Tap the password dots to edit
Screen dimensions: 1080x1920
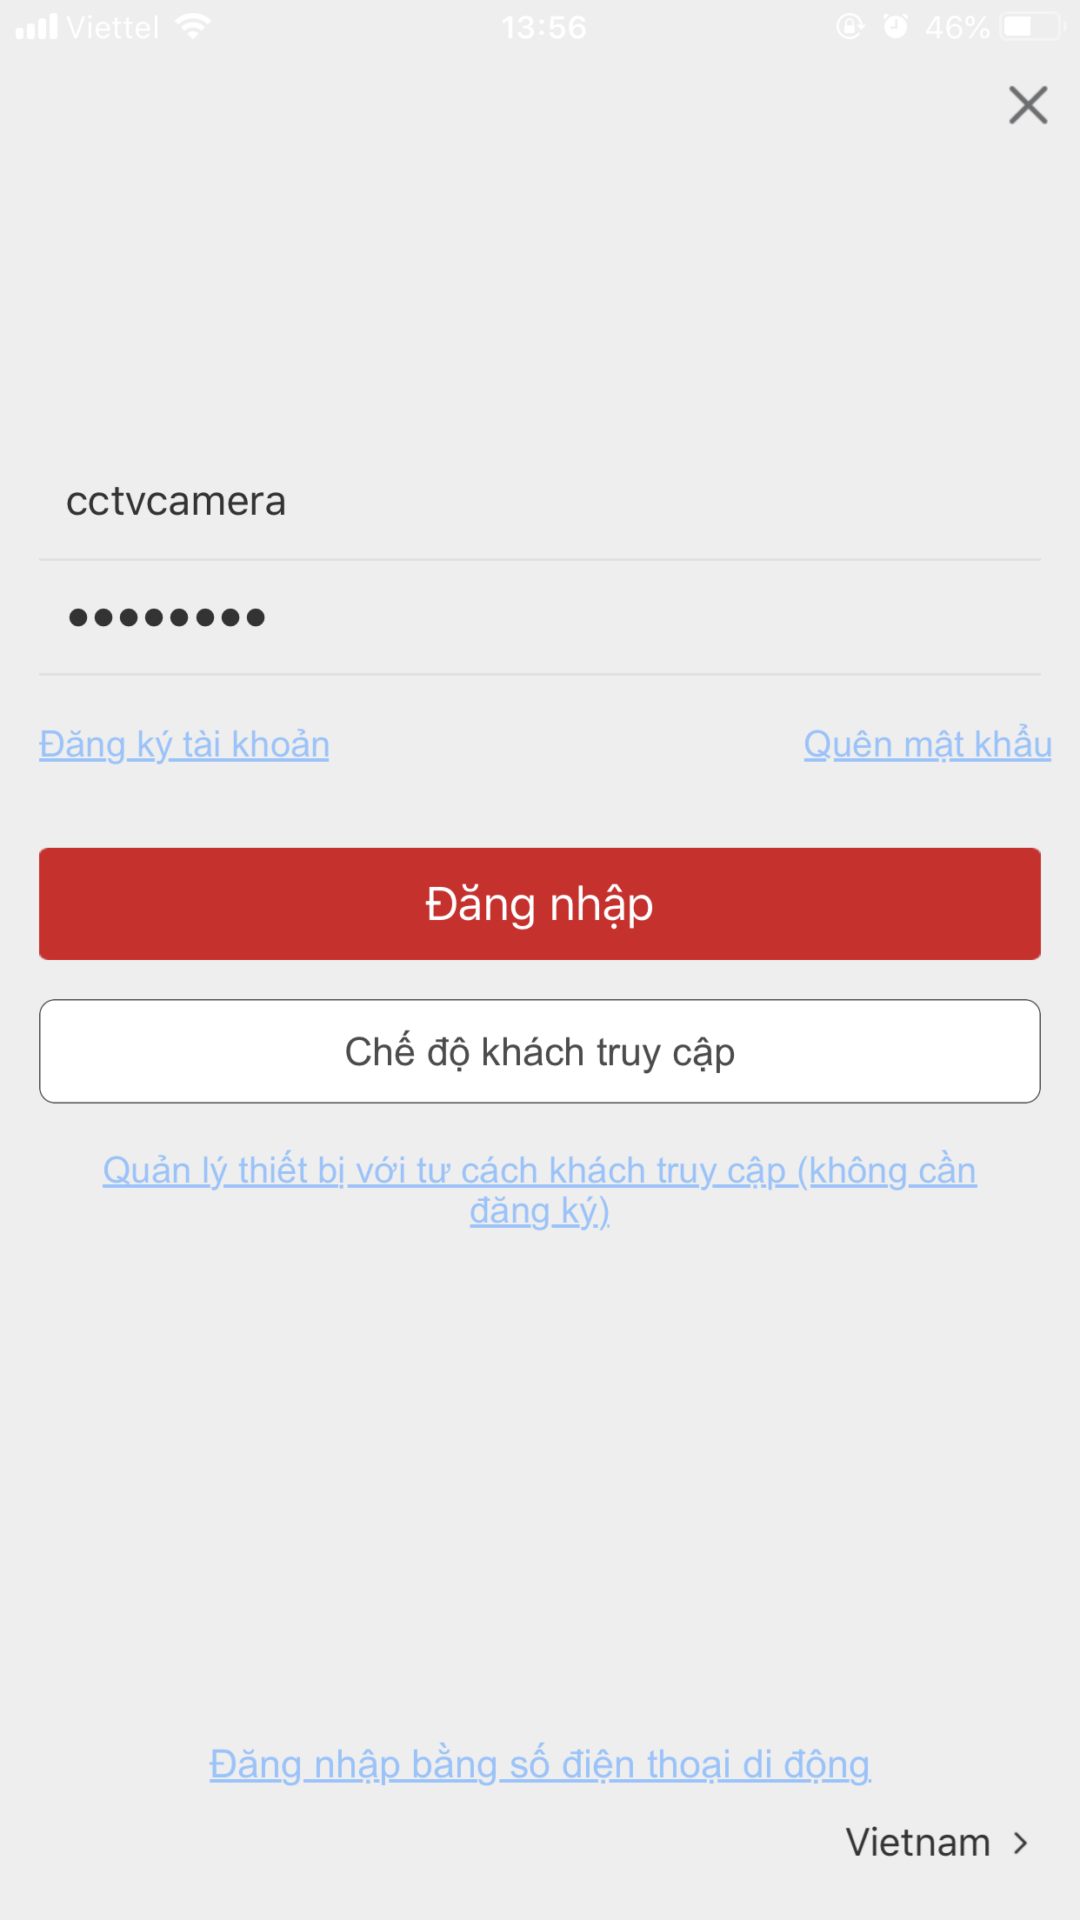click(x=167, y=617)
